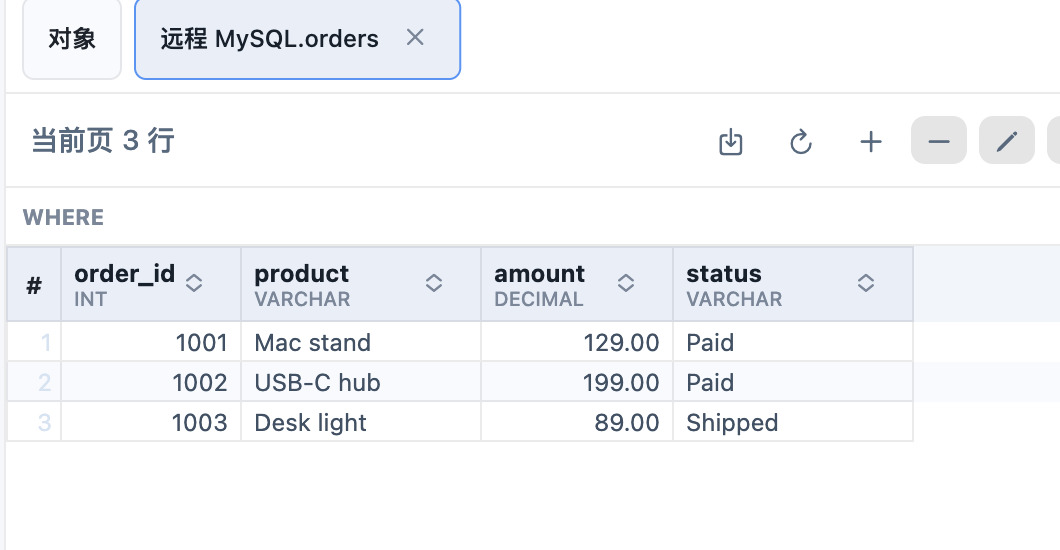
Task: Select the amount column header
Action: pos(577,284)
